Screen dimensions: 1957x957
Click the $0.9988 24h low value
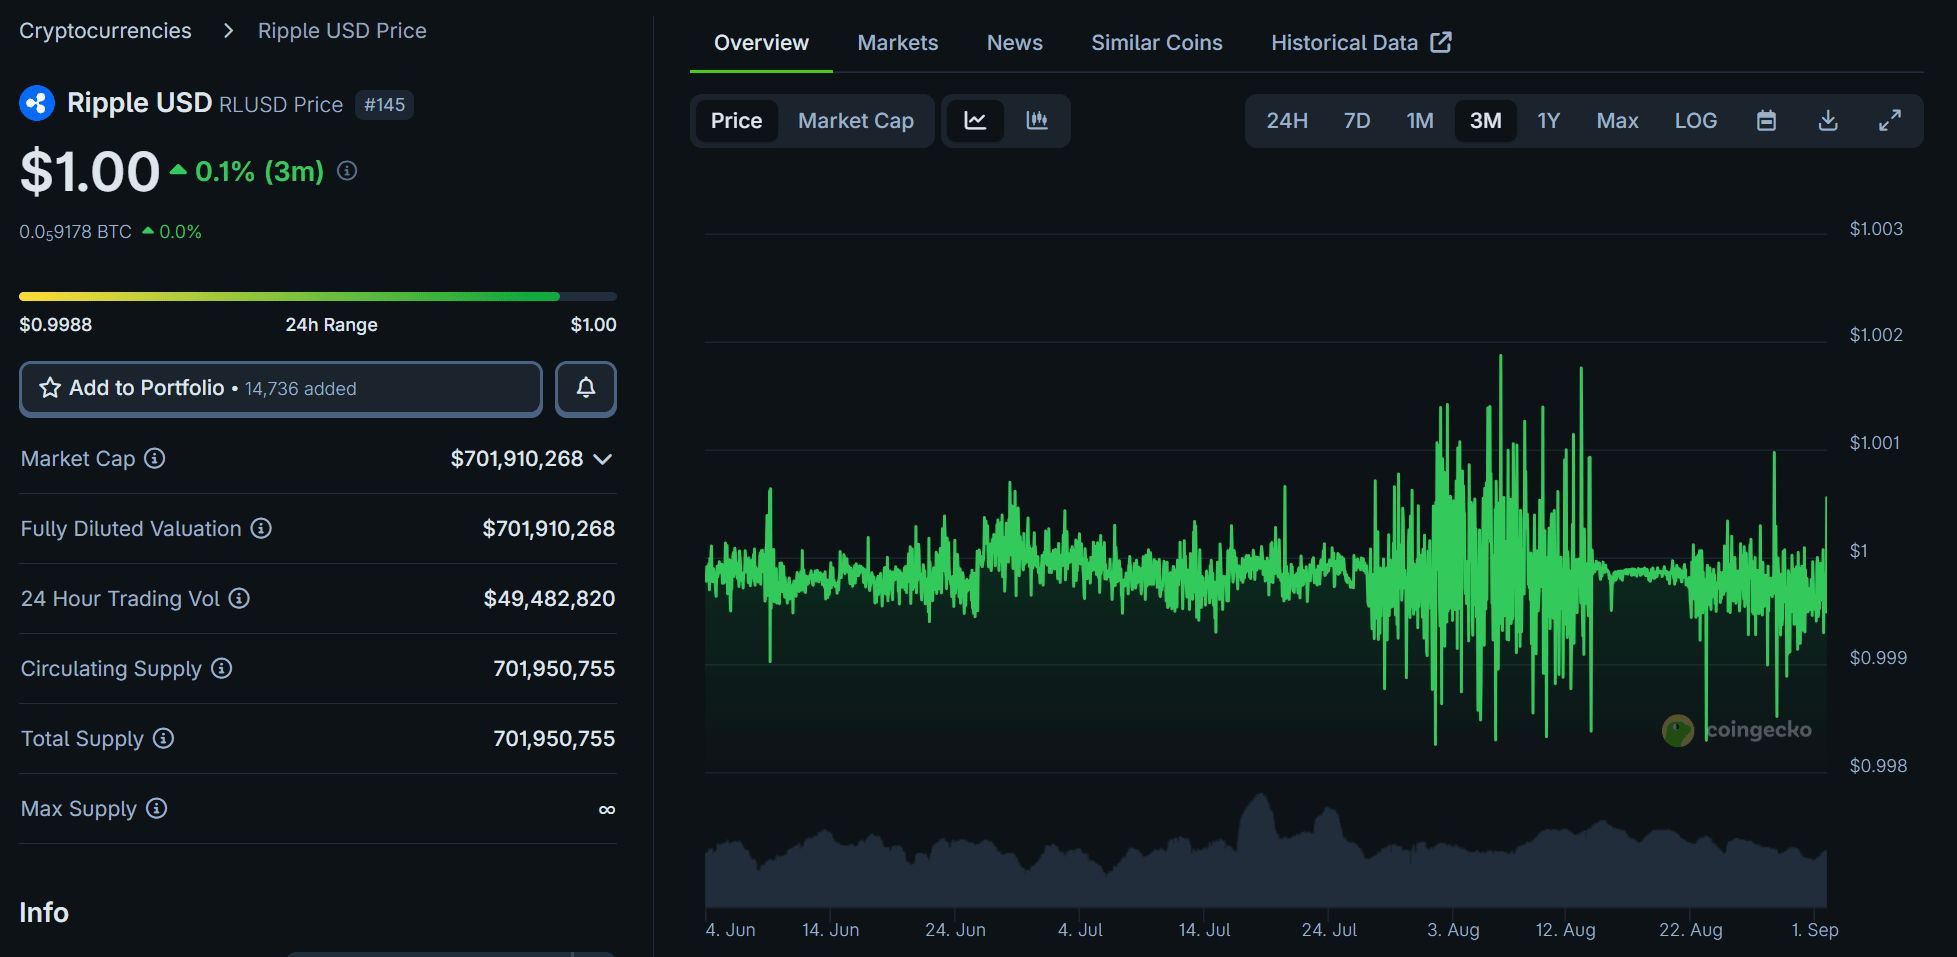click(x=56, y=325)
